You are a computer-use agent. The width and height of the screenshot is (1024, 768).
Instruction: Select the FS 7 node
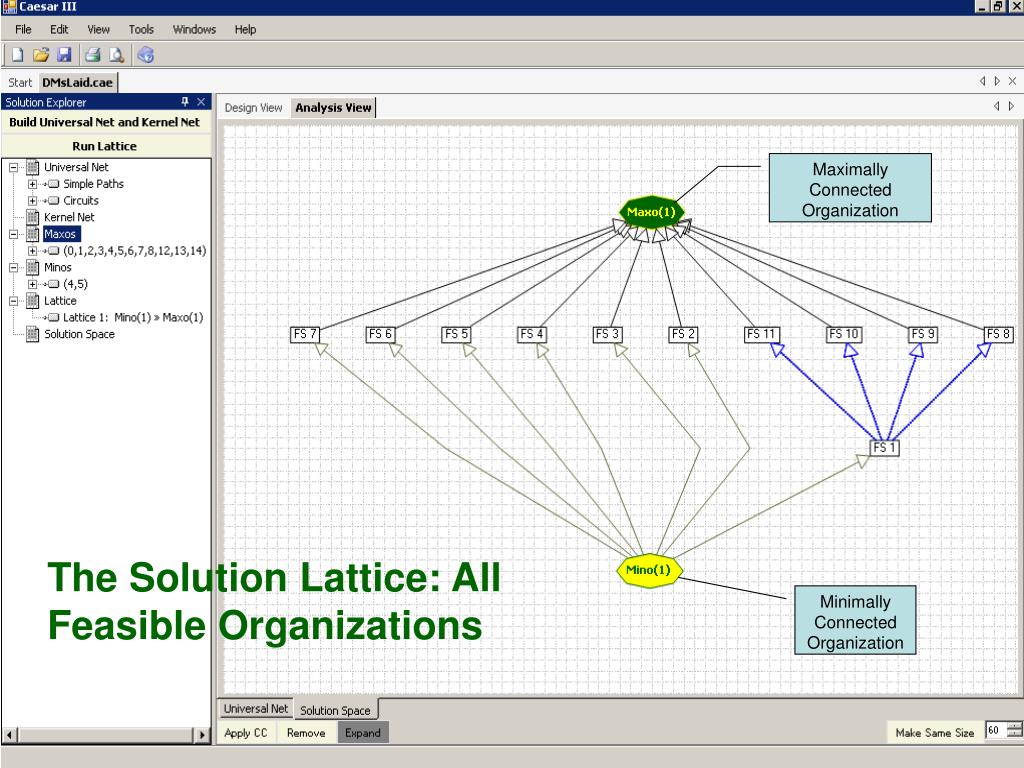click(305, 334)
